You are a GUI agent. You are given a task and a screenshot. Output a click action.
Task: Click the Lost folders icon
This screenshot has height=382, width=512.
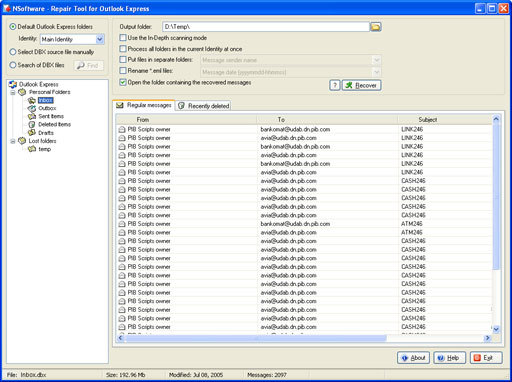[22, 141]
